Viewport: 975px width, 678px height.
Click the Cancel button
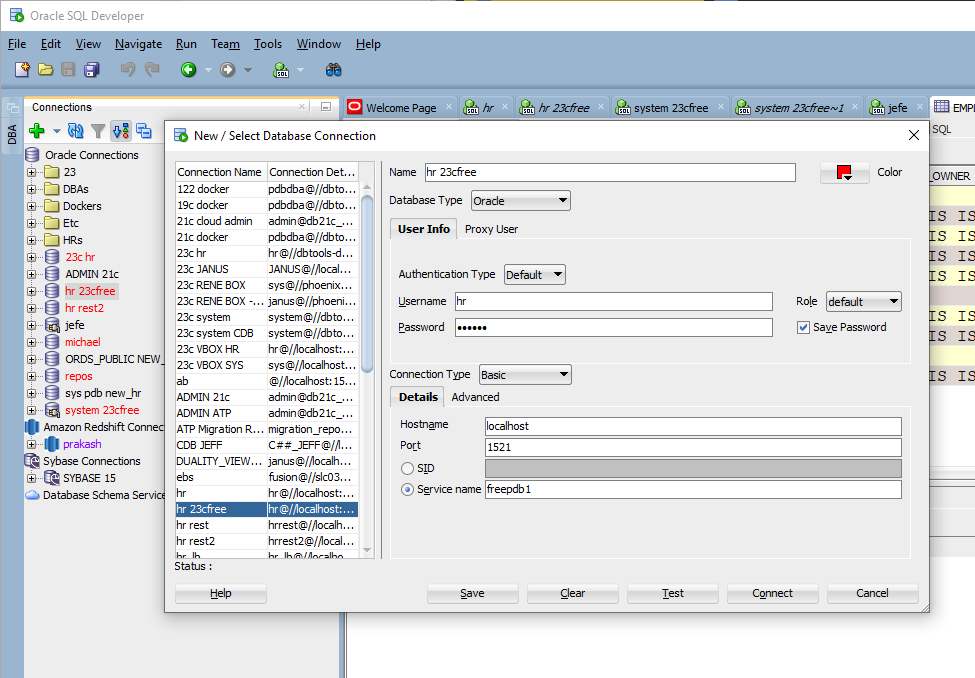click(872, 593)
